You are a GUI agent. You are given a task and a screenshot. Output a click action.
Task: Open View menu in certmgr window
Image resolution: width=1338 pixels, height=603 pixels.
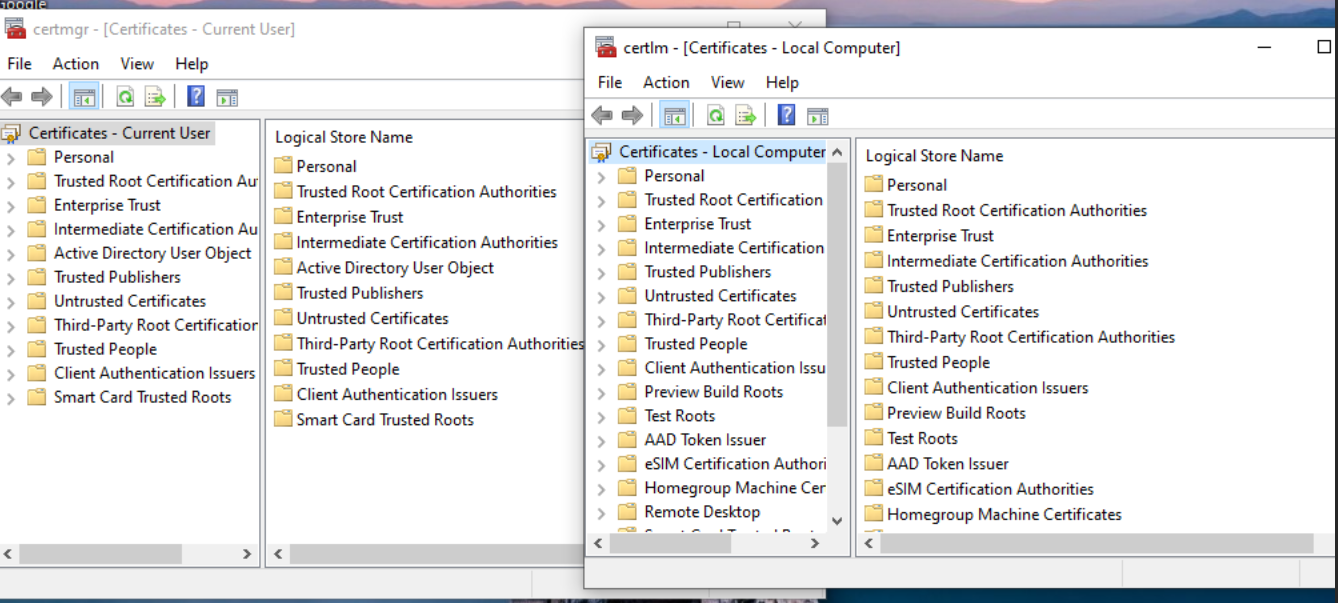[137, 64]
